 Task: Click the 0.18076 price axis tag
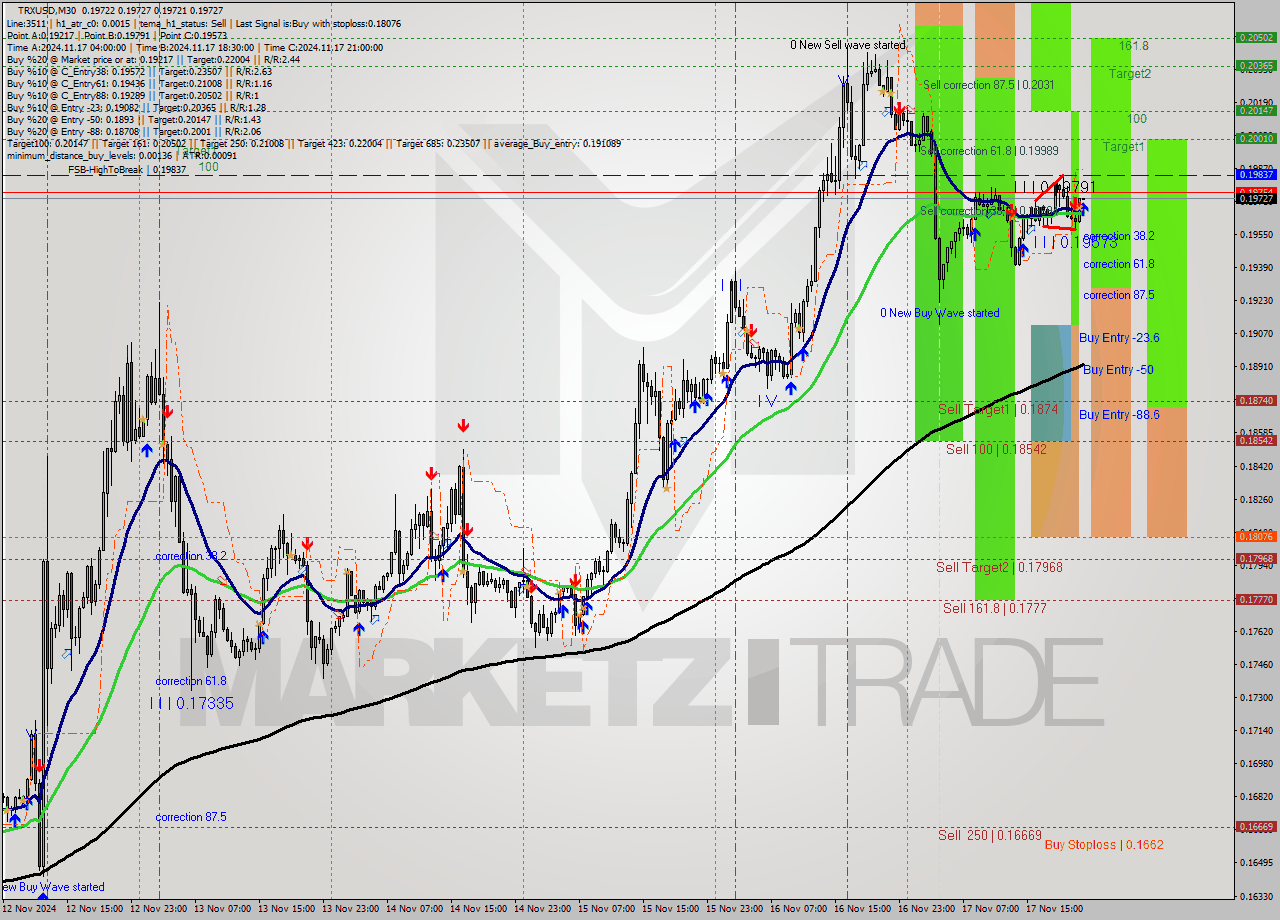[1255, 536]
